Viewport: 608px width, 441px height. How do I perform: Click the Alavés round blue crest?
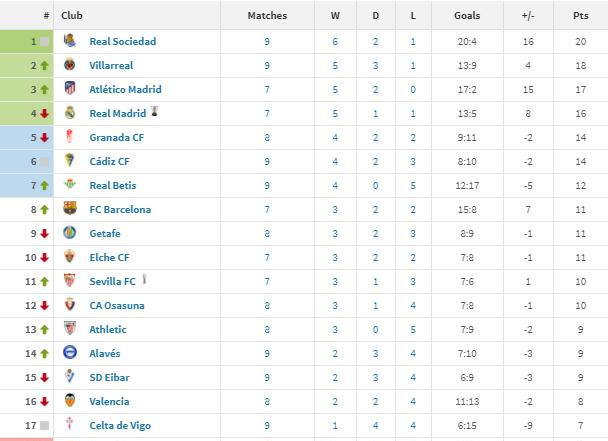click(70, 352)
